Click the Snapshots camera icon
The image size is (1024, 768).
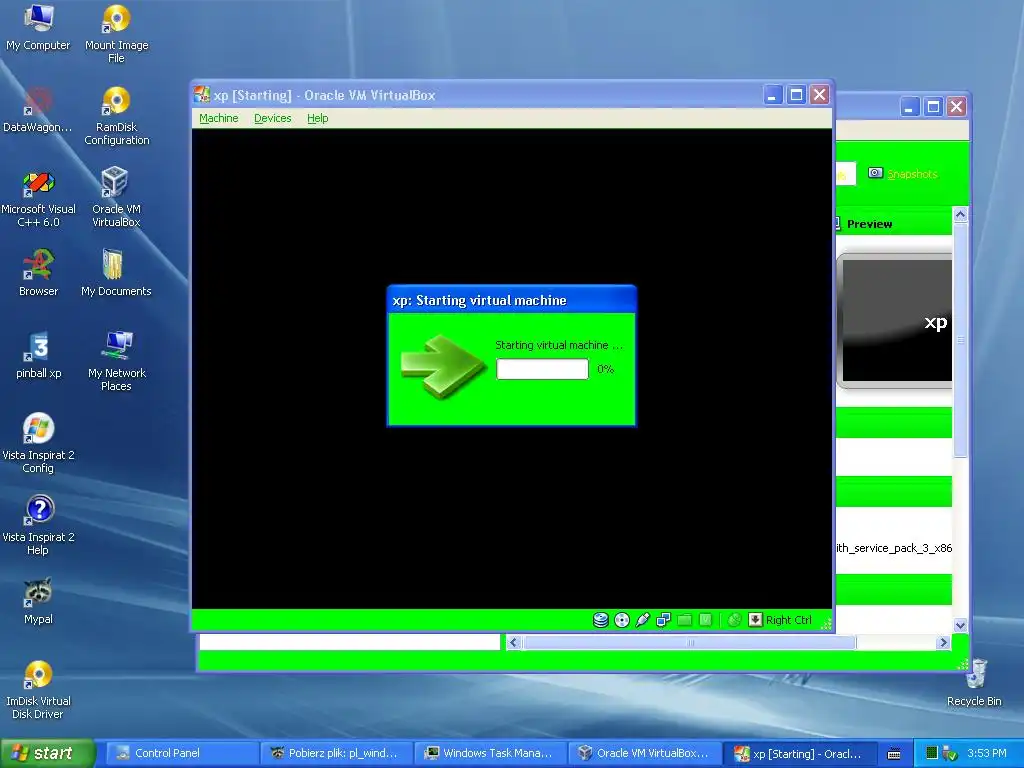point(875,173)
